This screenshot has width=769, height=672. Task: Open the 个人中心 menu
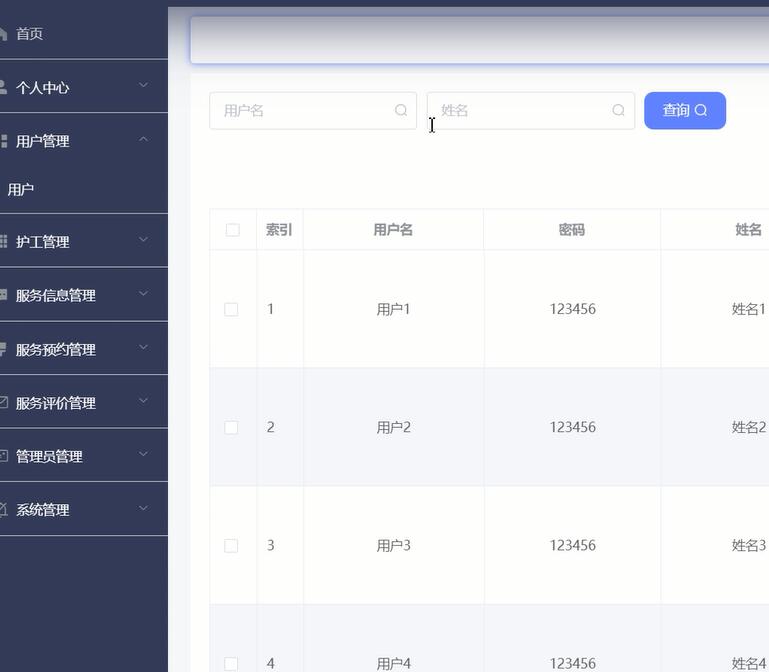pos(84,87)
